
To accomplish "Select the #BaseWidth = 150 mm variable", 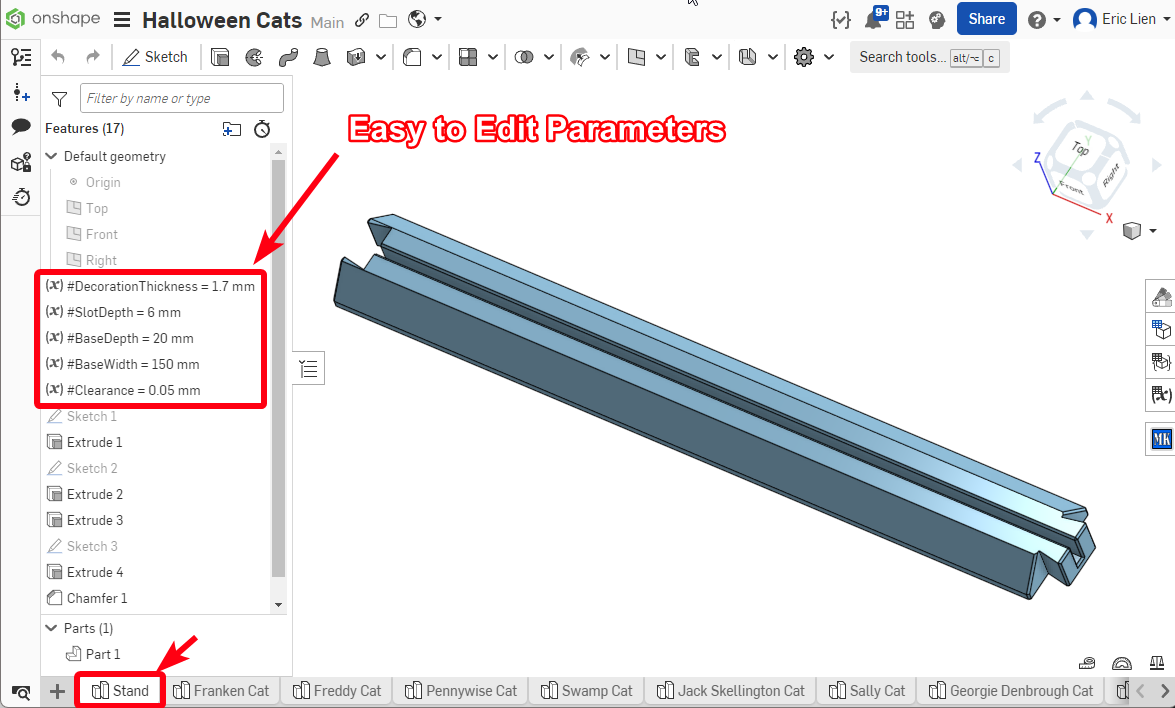I will coord(122,364).
